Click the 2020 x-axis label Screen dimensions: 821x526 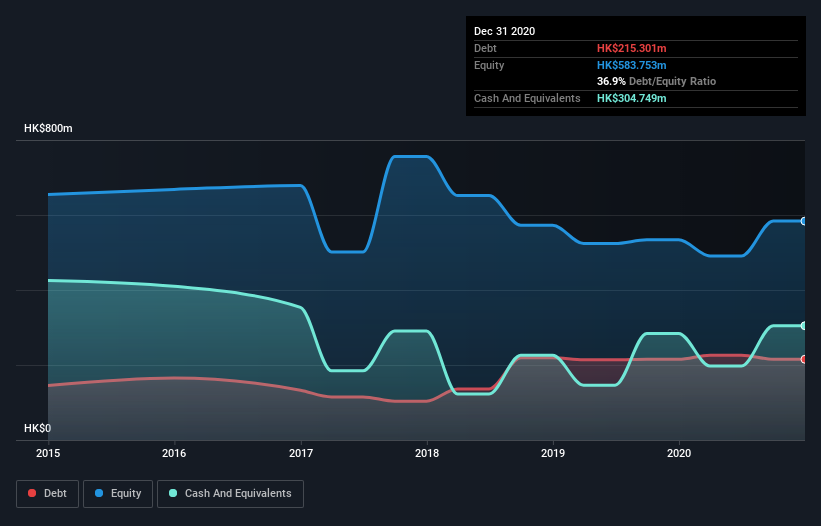pos(679,453)
